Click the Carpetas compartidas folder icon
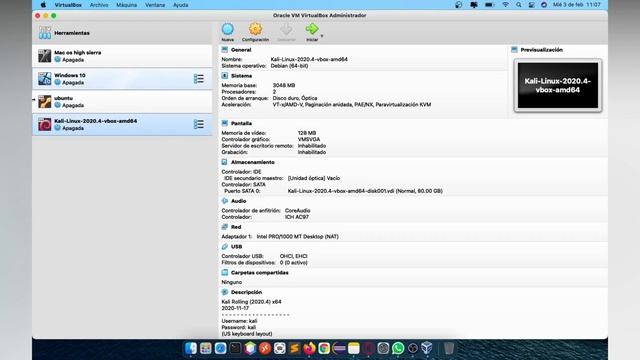 pos(224,272)
